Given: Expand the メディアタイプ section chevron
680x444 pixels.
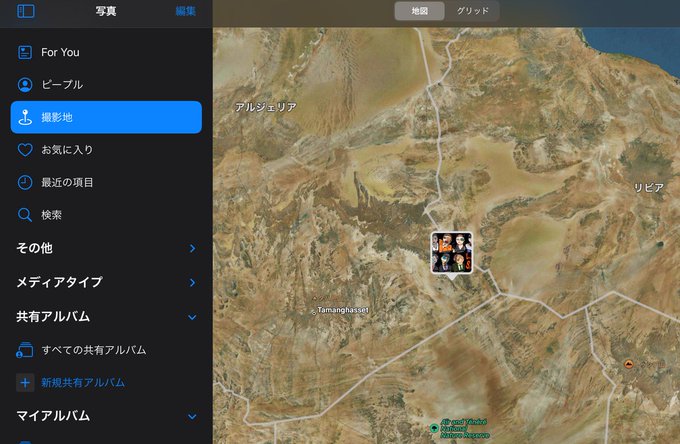Looking at the screenshot, I should click(x=193, y=283).
